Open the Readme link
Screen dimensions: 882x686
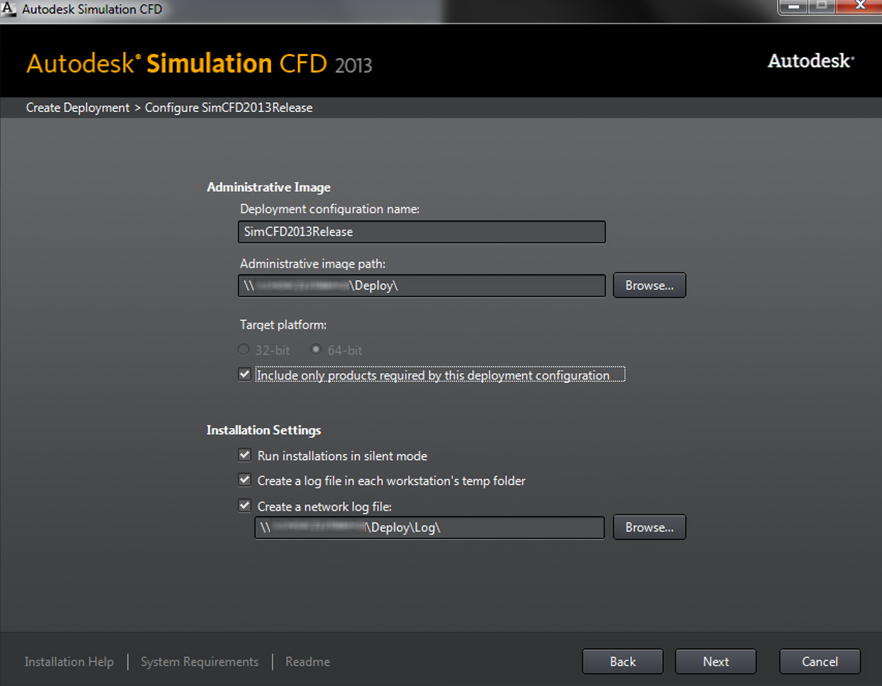tap(307, 662)
